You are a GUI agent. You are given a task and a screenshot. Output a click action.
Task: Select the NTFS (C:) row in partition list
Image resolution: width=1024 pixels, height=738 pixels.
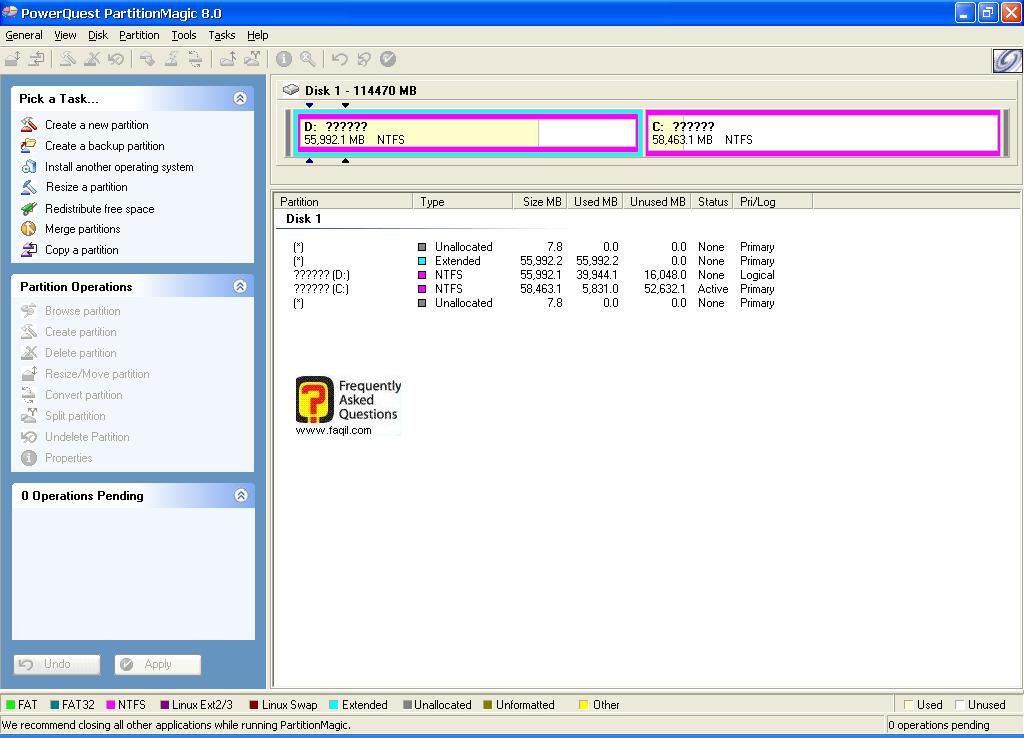pos(448,289)
